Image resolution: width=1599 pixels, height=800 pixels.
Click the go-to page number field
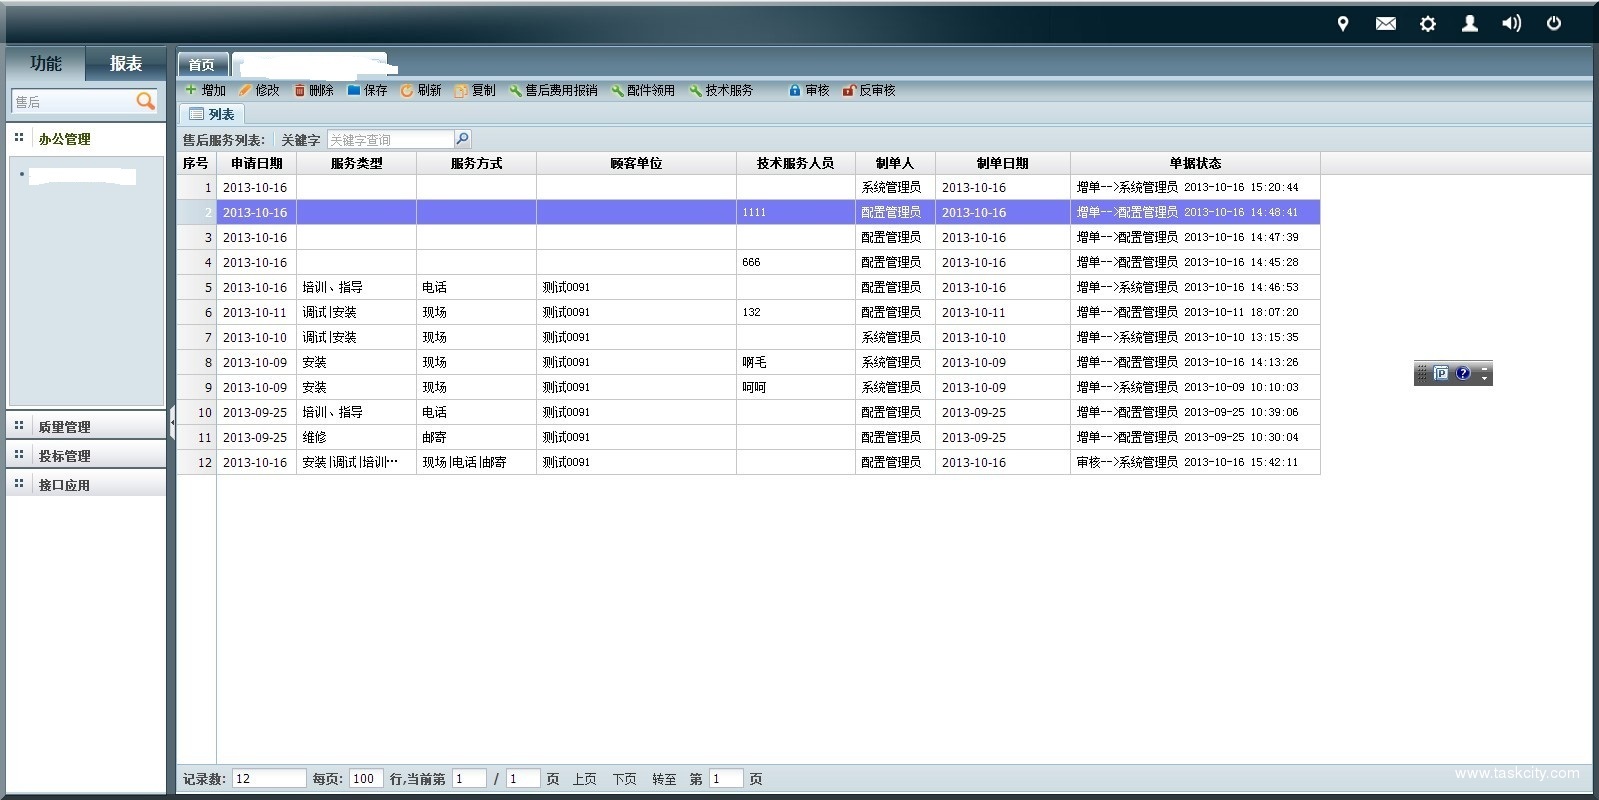coord(726,778)
